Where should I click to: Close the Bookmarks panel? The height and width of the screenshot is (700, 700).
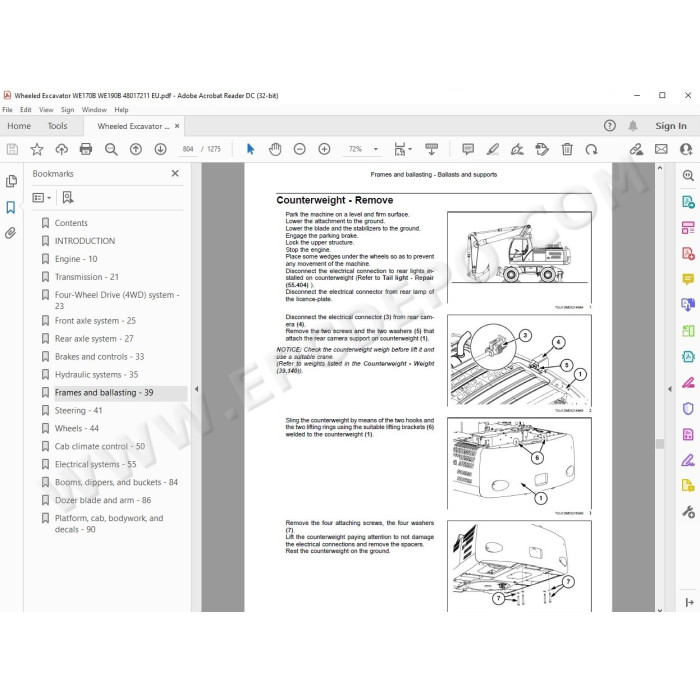click(175, 173)
